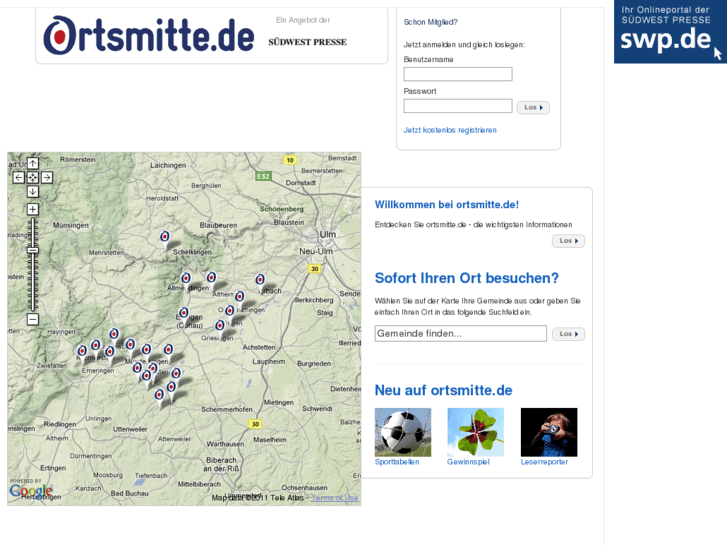The image size is (727, 545).
Task: Open the map Terms of Use link
Action: (x=335, y=498)
